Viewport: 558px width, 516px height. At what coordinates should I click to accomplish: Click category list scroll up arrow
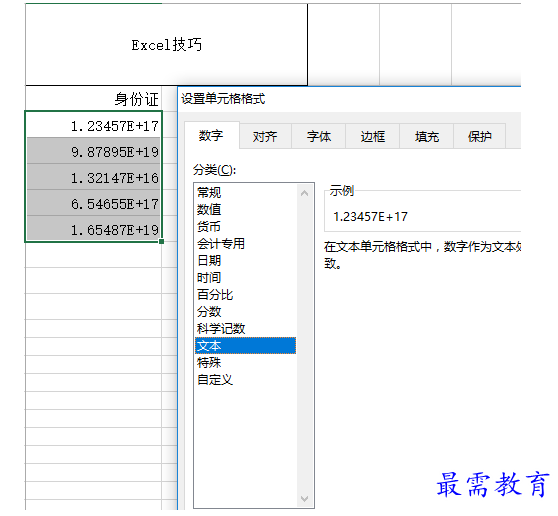coord(305,193)
